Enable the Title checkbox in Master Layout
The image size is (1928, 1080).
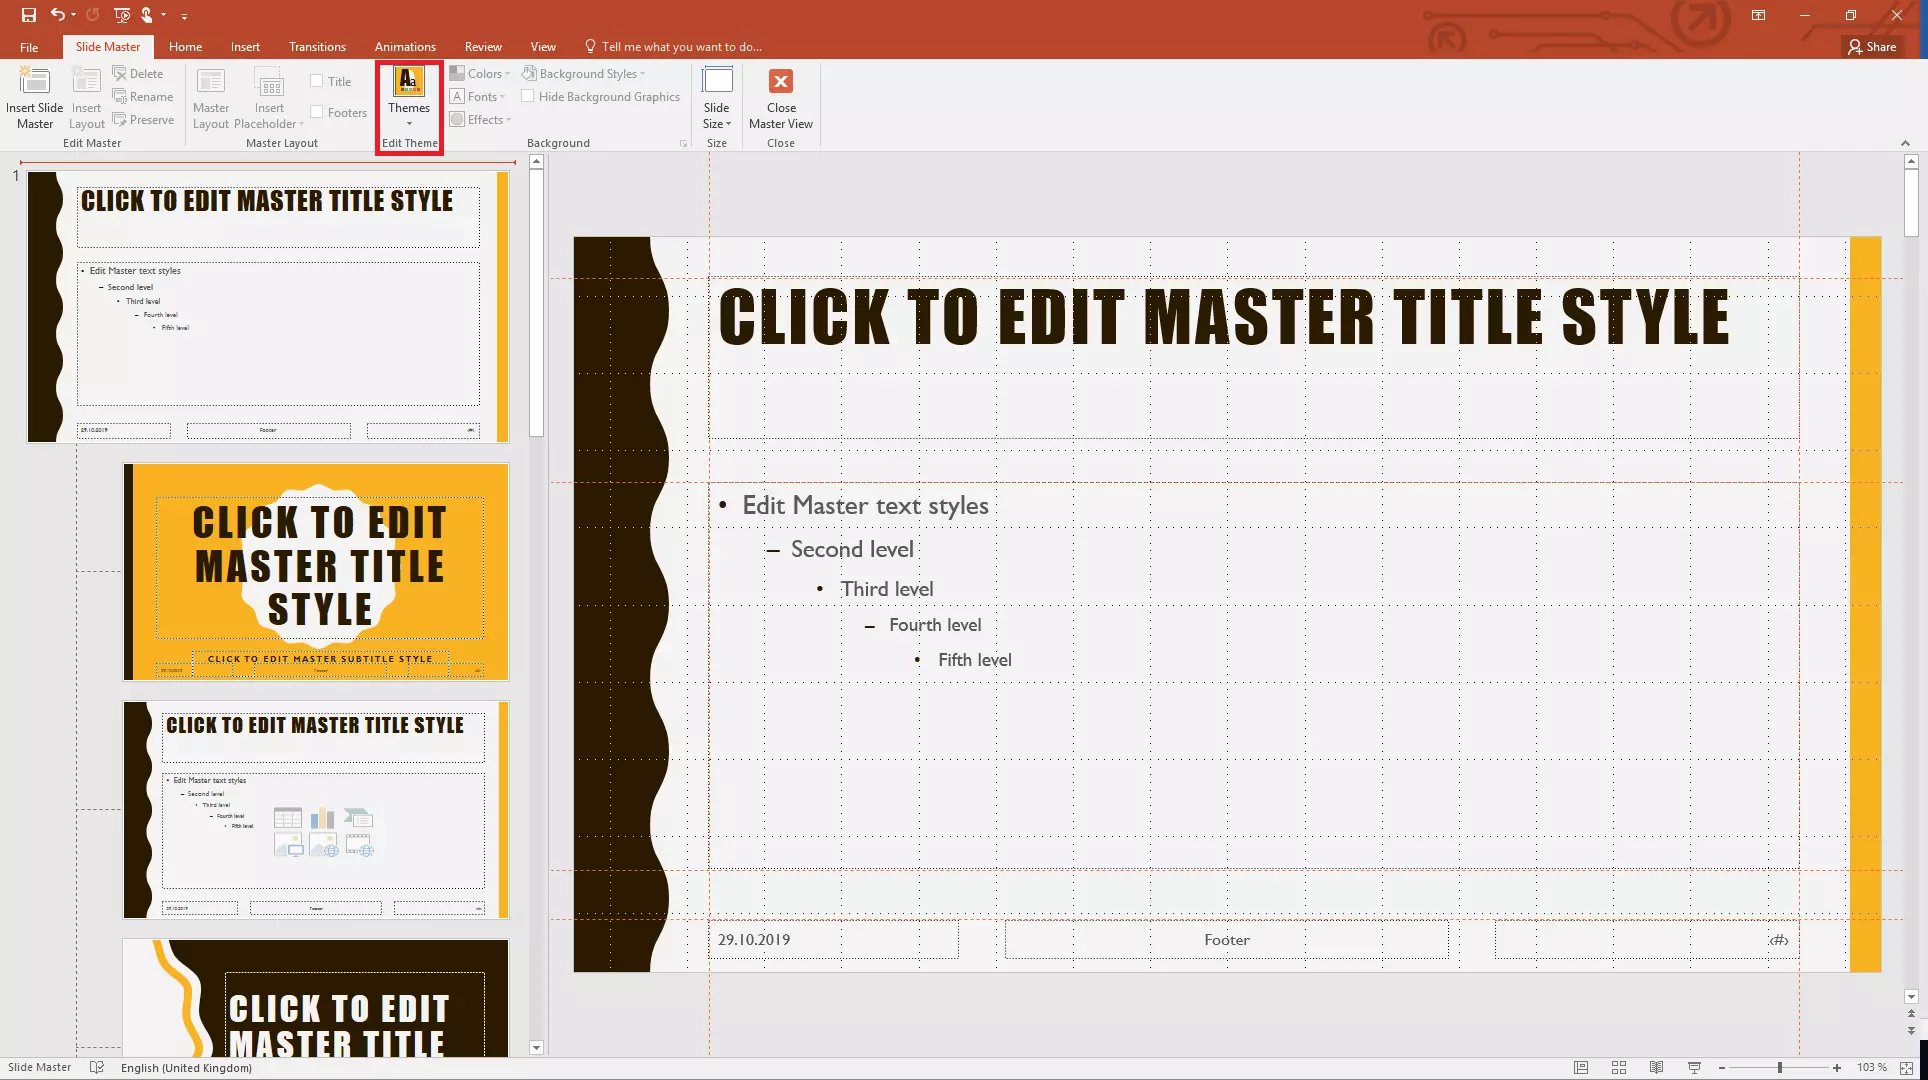coord(316,81)
